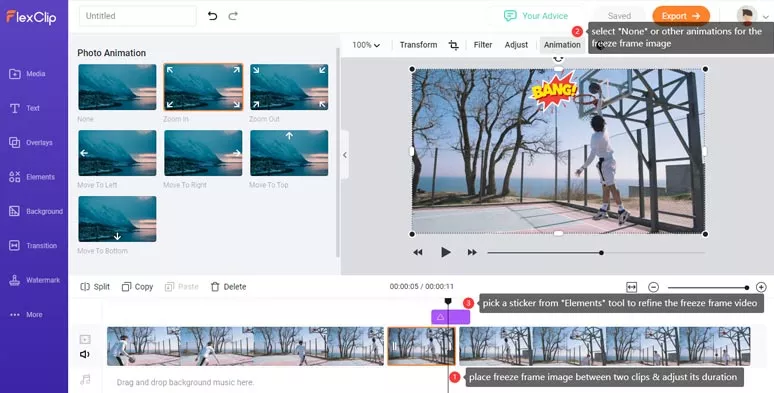
Task: Click the background music note icon
Action: 85,380
